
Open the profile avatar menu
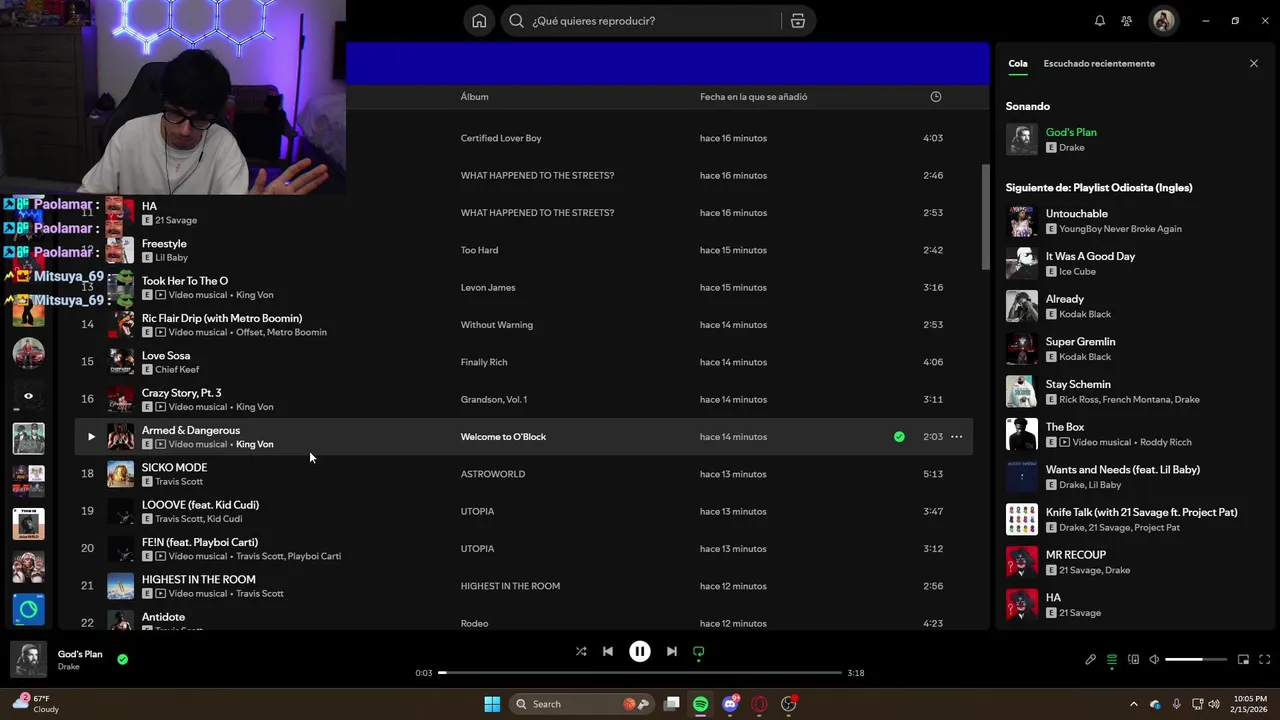click(1163, 21)
